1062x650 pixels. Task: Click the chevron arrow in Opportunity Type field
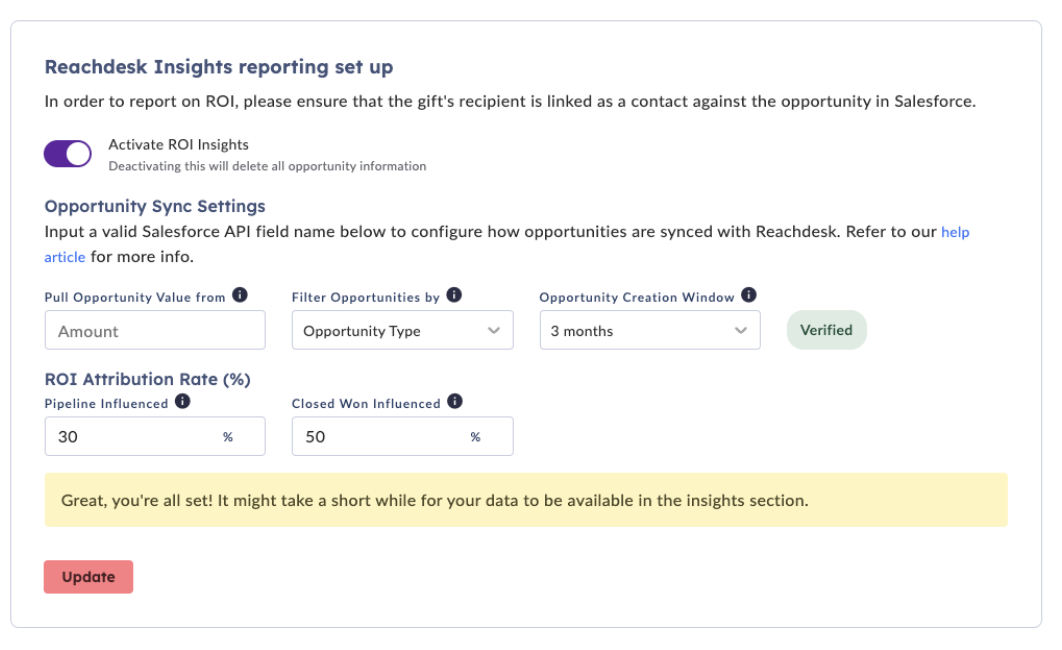[x=494, y=331]
